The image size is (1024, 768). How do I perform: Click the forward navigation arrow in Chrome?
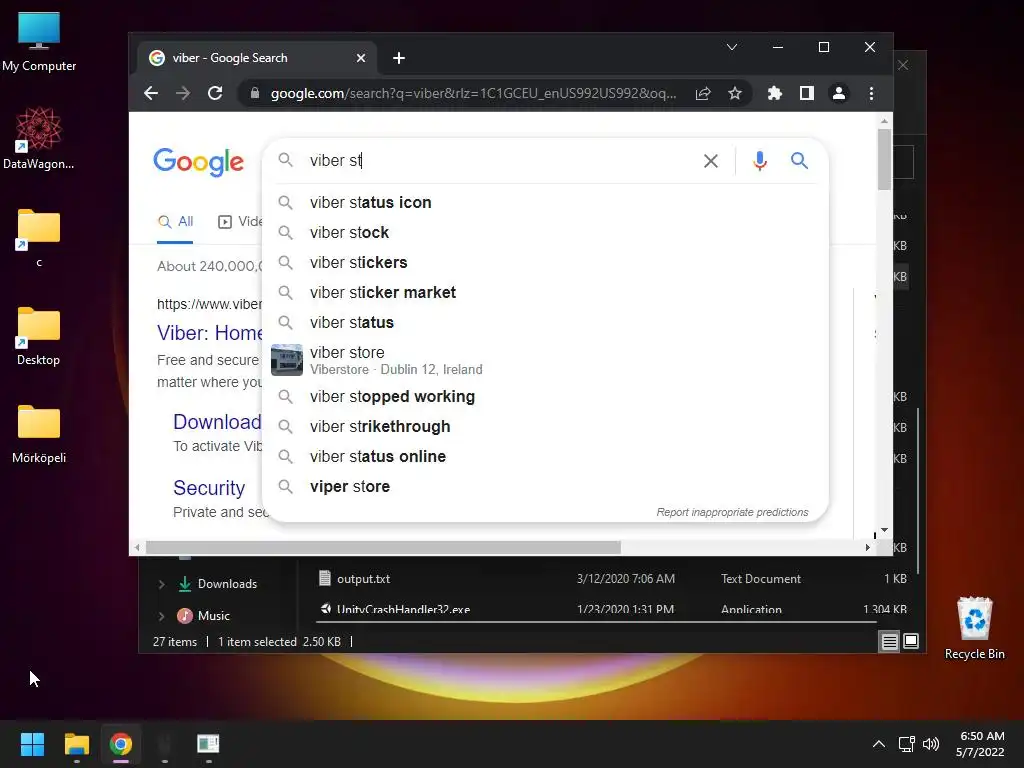(x=183, y=93)
